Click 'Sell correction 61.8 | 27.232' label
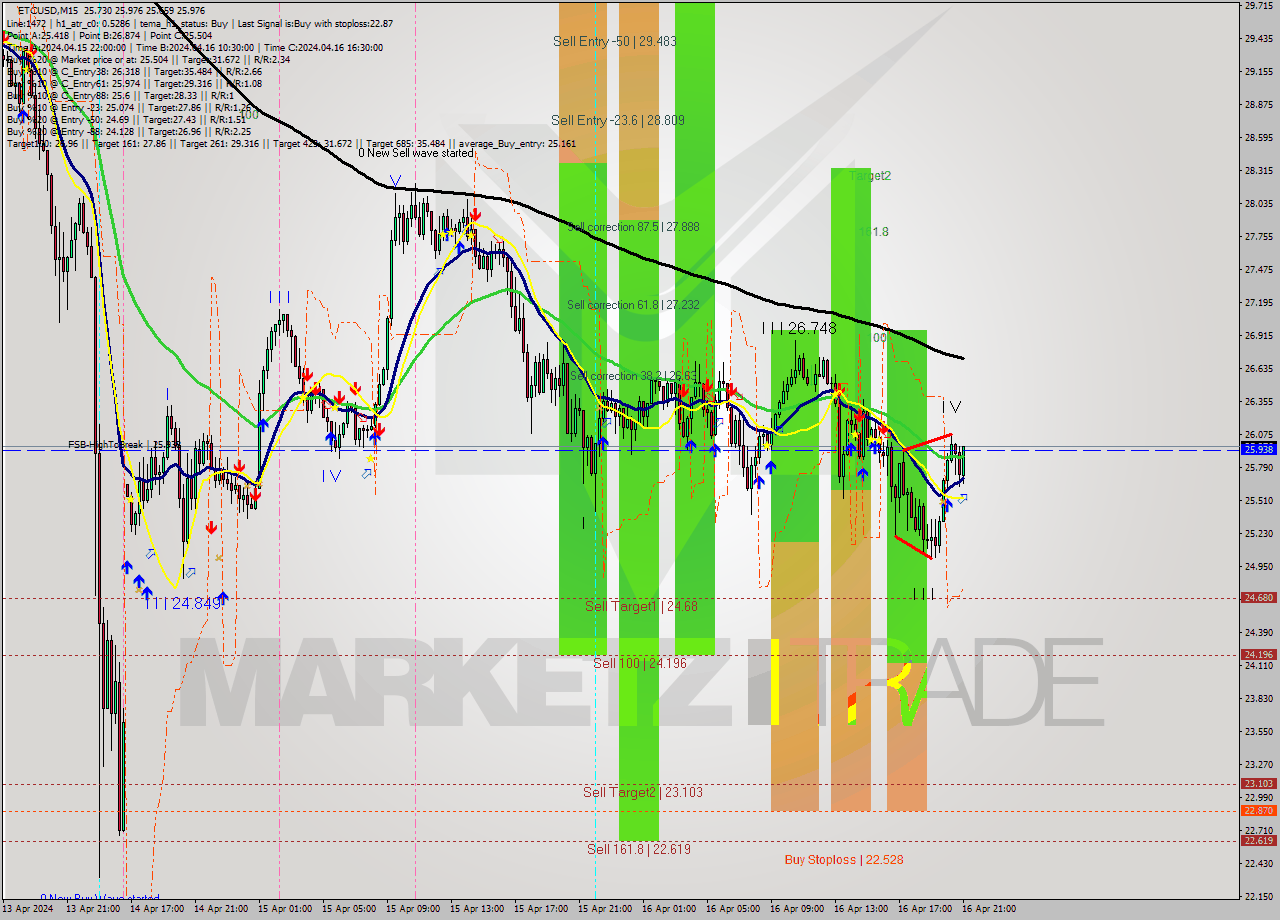1280x920 pixels. click(x=633, y=305)
